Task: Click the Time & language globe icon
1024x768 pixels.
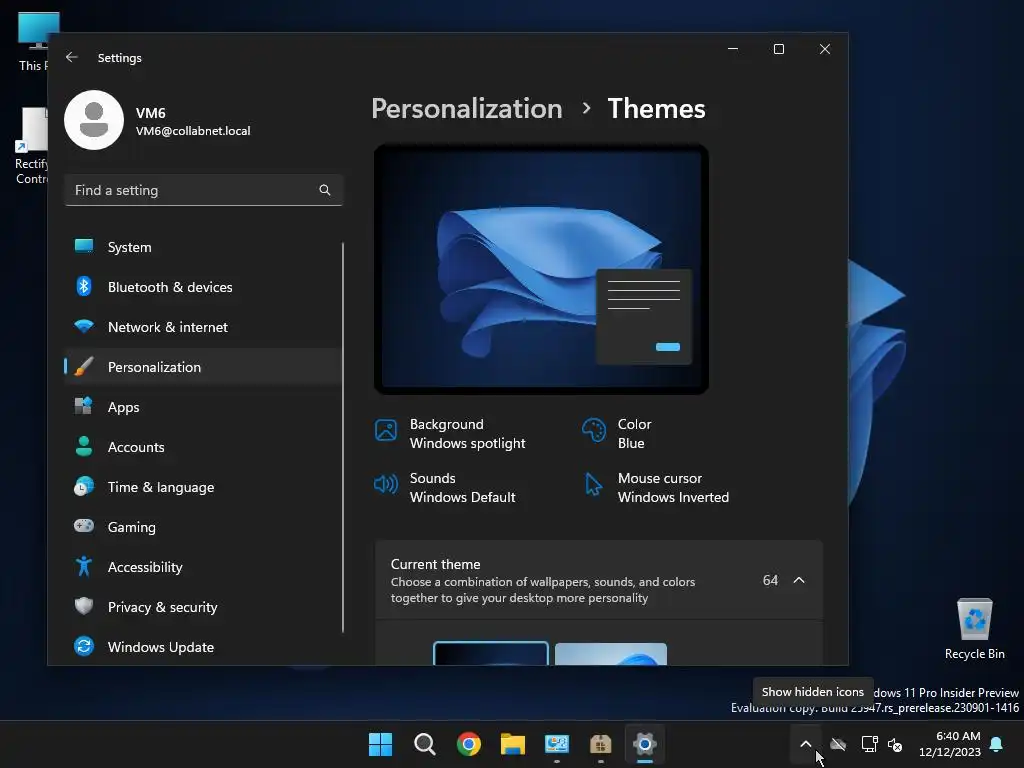Action: coord(84,487)
